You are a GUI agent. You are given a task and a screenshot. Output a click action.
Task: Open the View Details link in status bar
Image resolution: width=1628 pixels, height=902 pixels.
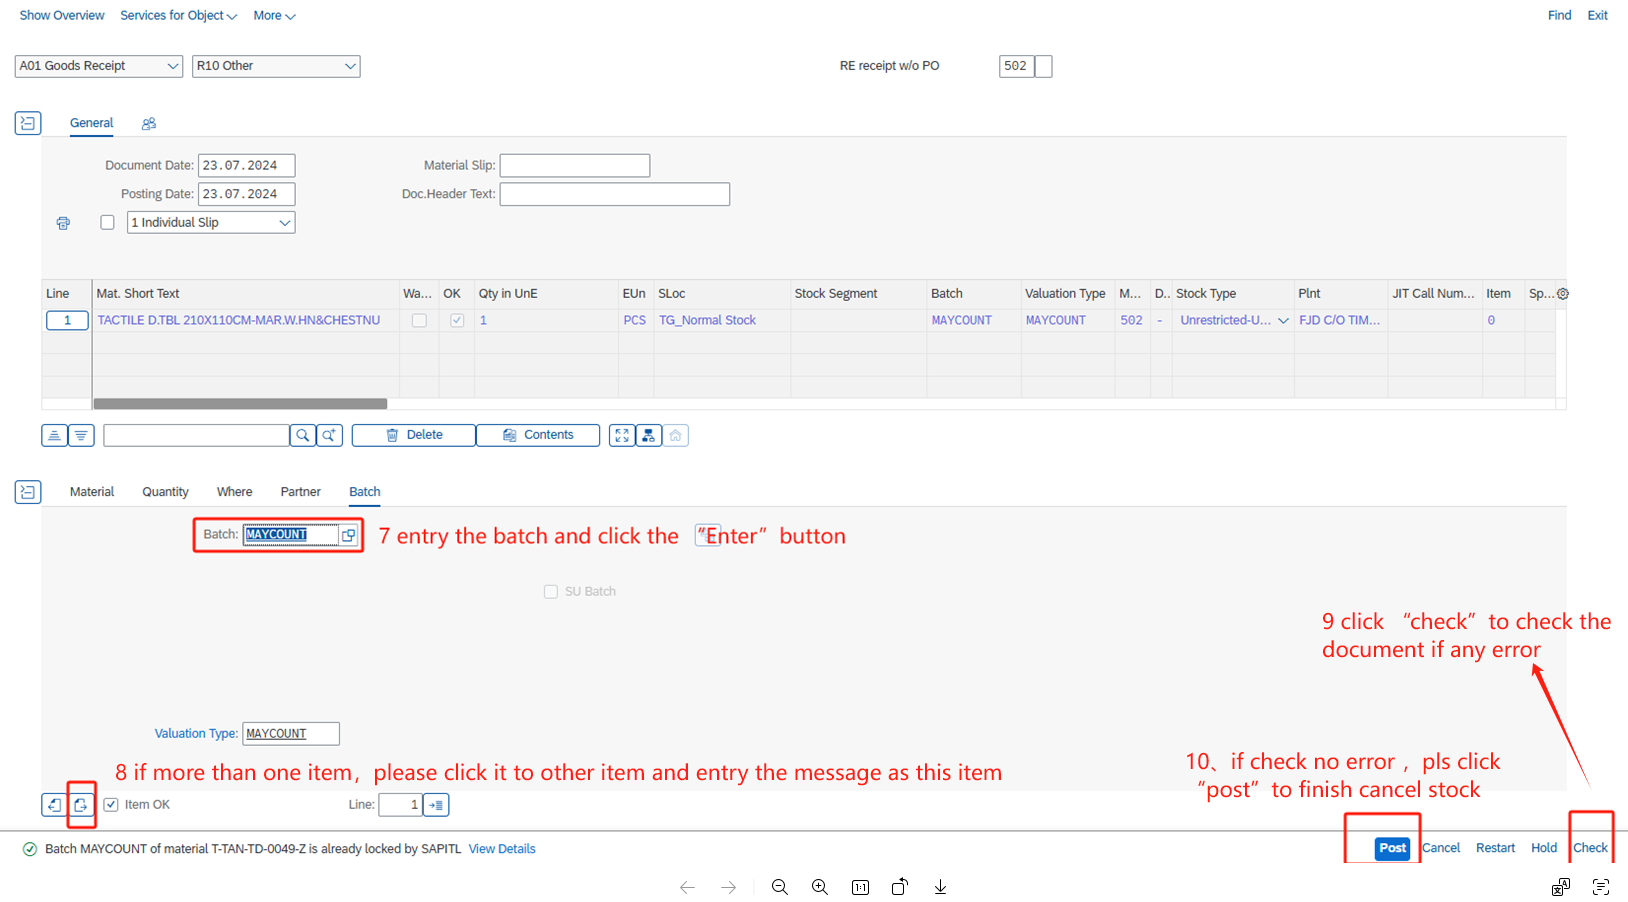coord(502,849)
